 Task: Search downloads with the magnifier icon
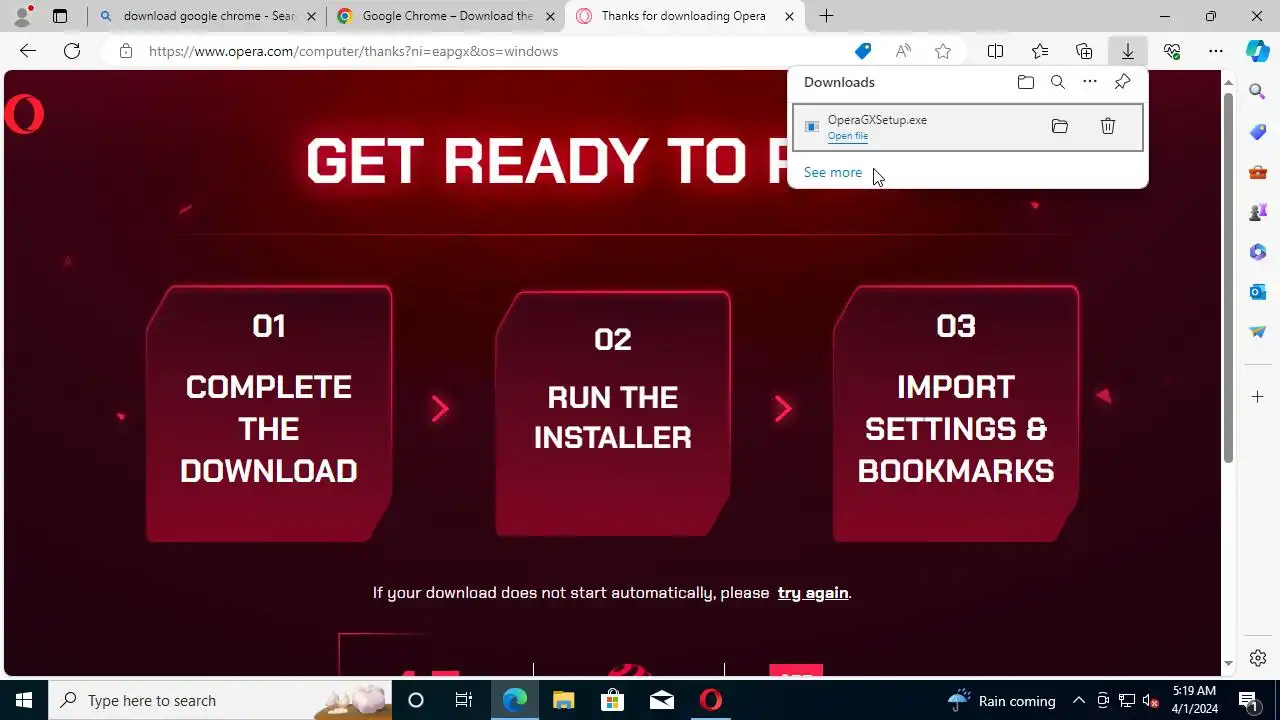click(x=1058, y=82)
